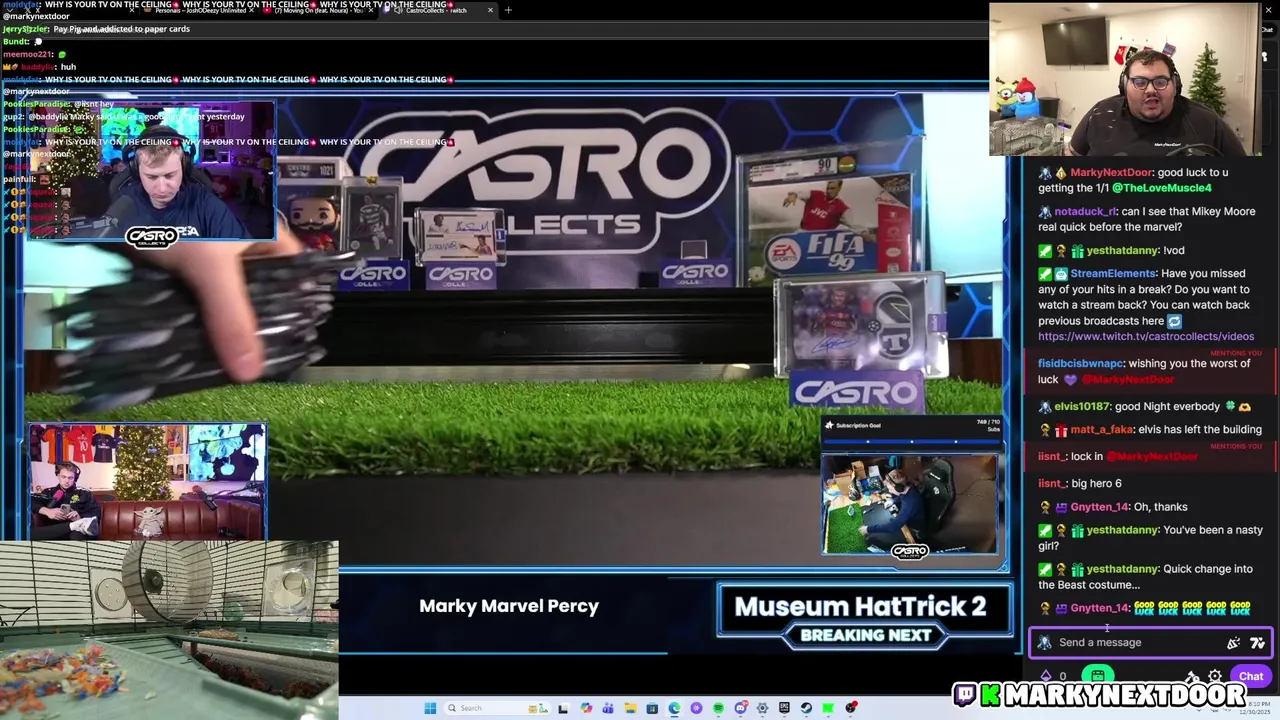Viewport: 1280px width, 720px height.
Task: Click the Send a message chat input
Action: 1150,642
